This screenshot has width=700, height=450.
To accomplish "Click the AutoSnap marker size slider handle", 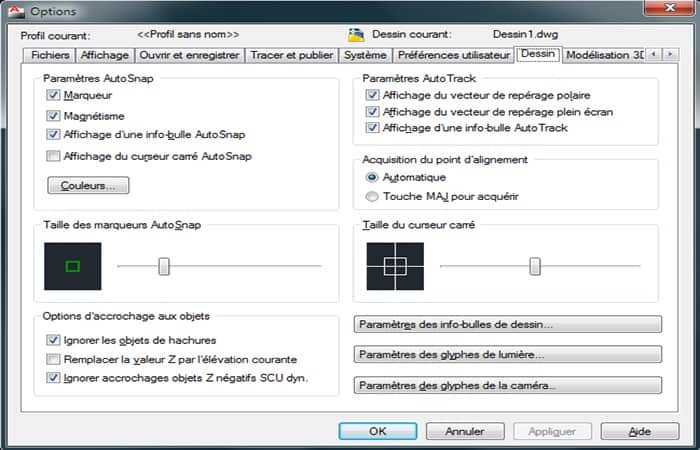I will click(164, 267).
